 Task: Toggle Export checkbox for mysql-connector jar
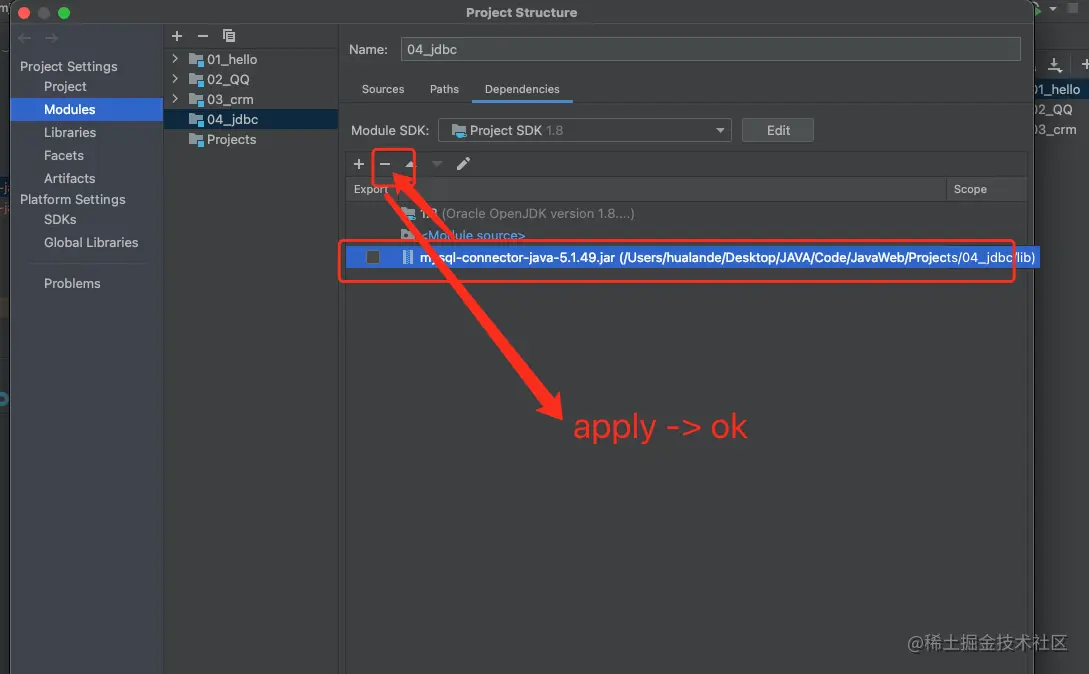click(x=373, y=257)
